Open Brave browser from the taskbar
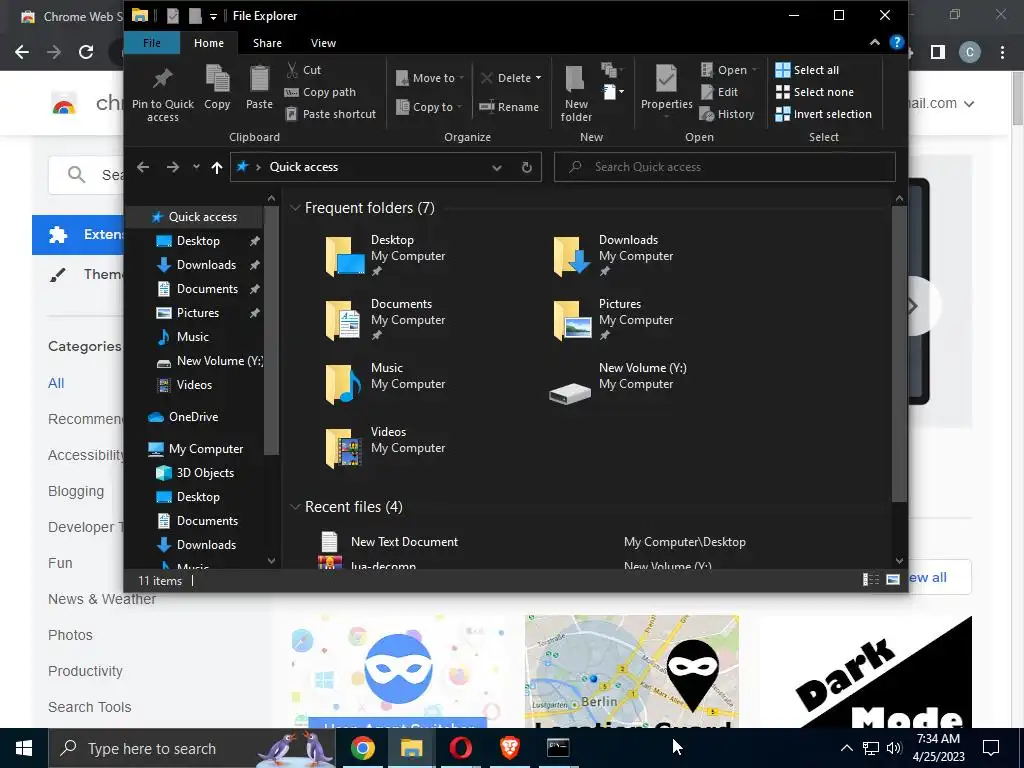 click(509, 748)
